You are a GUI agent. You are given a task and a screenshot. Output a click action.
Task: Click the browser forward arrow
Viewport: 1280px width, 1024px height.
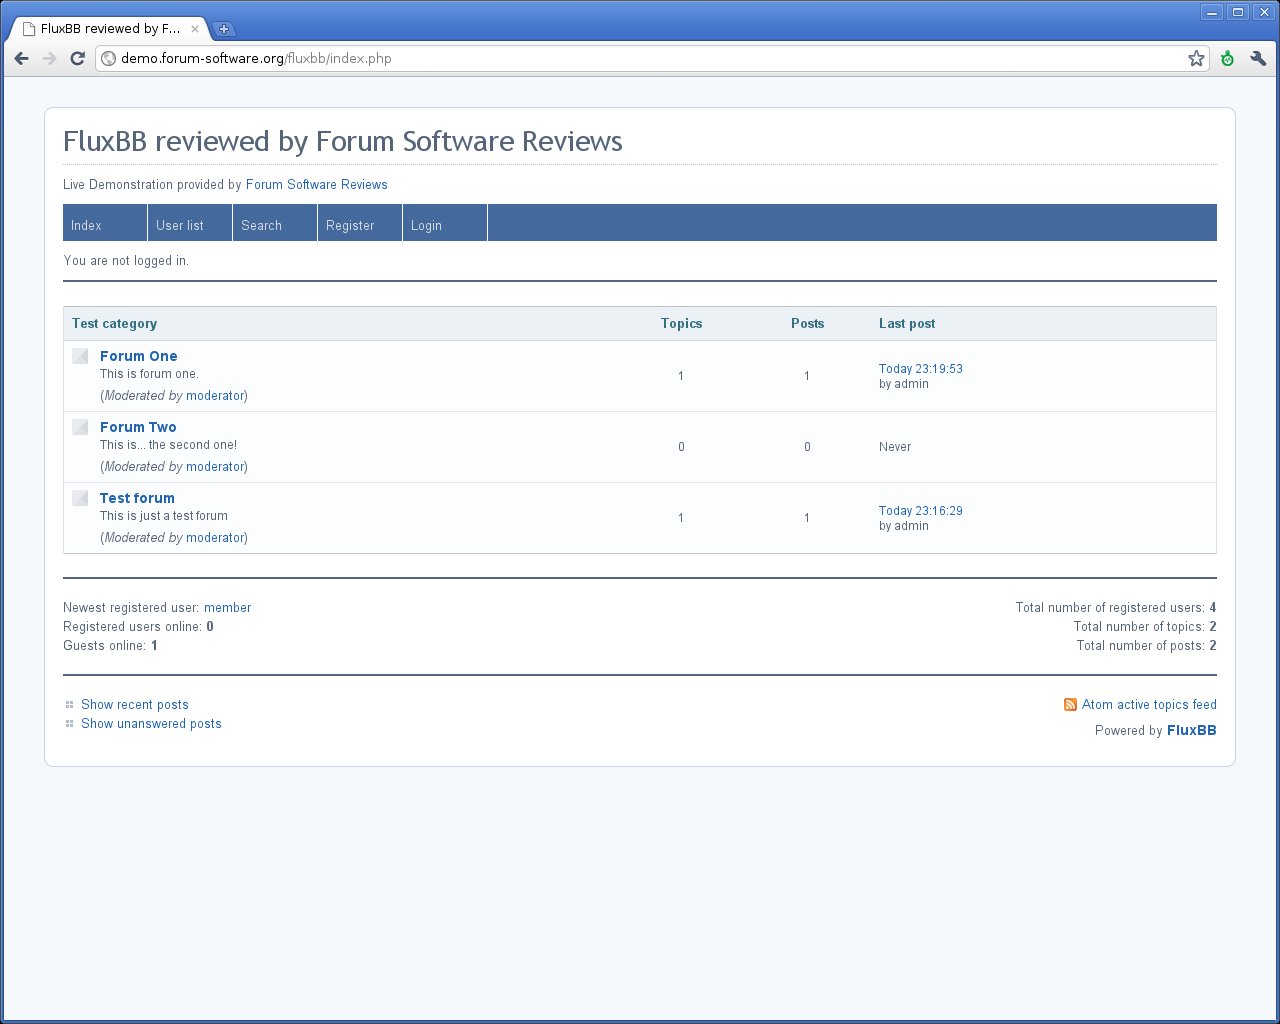pyautogui.click(x=49, y=59)
